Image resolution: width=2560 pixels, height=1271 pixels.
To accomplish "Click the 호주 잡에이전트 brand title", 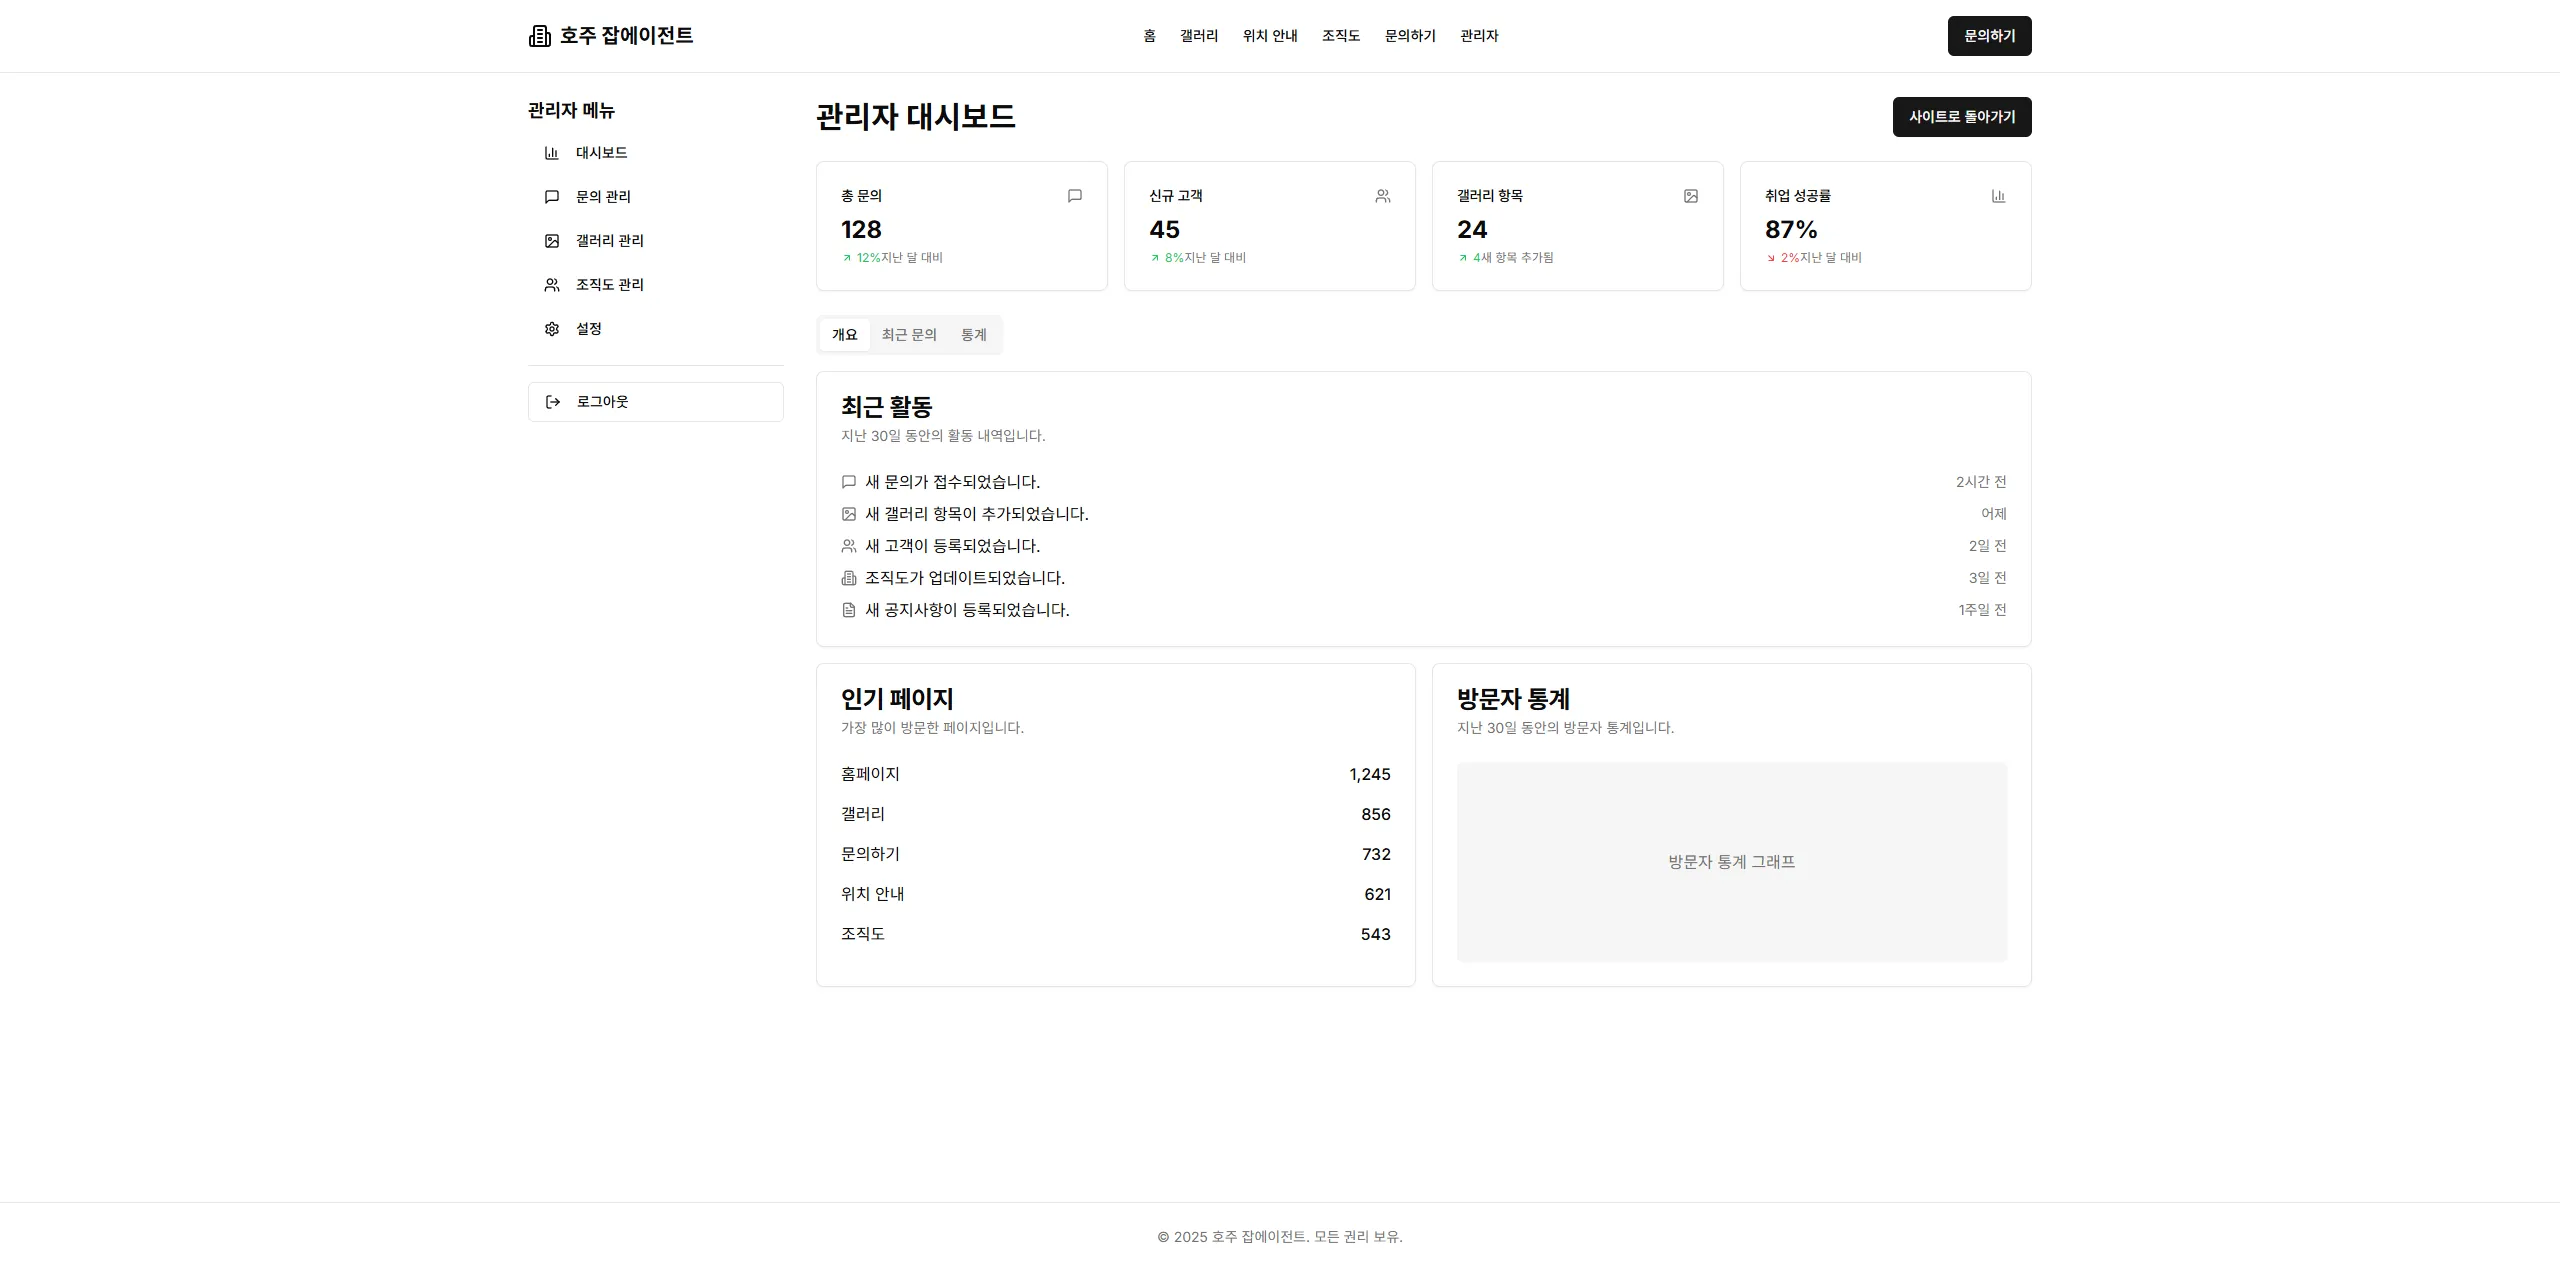I will pyautogui.click(x=626, y=36).
